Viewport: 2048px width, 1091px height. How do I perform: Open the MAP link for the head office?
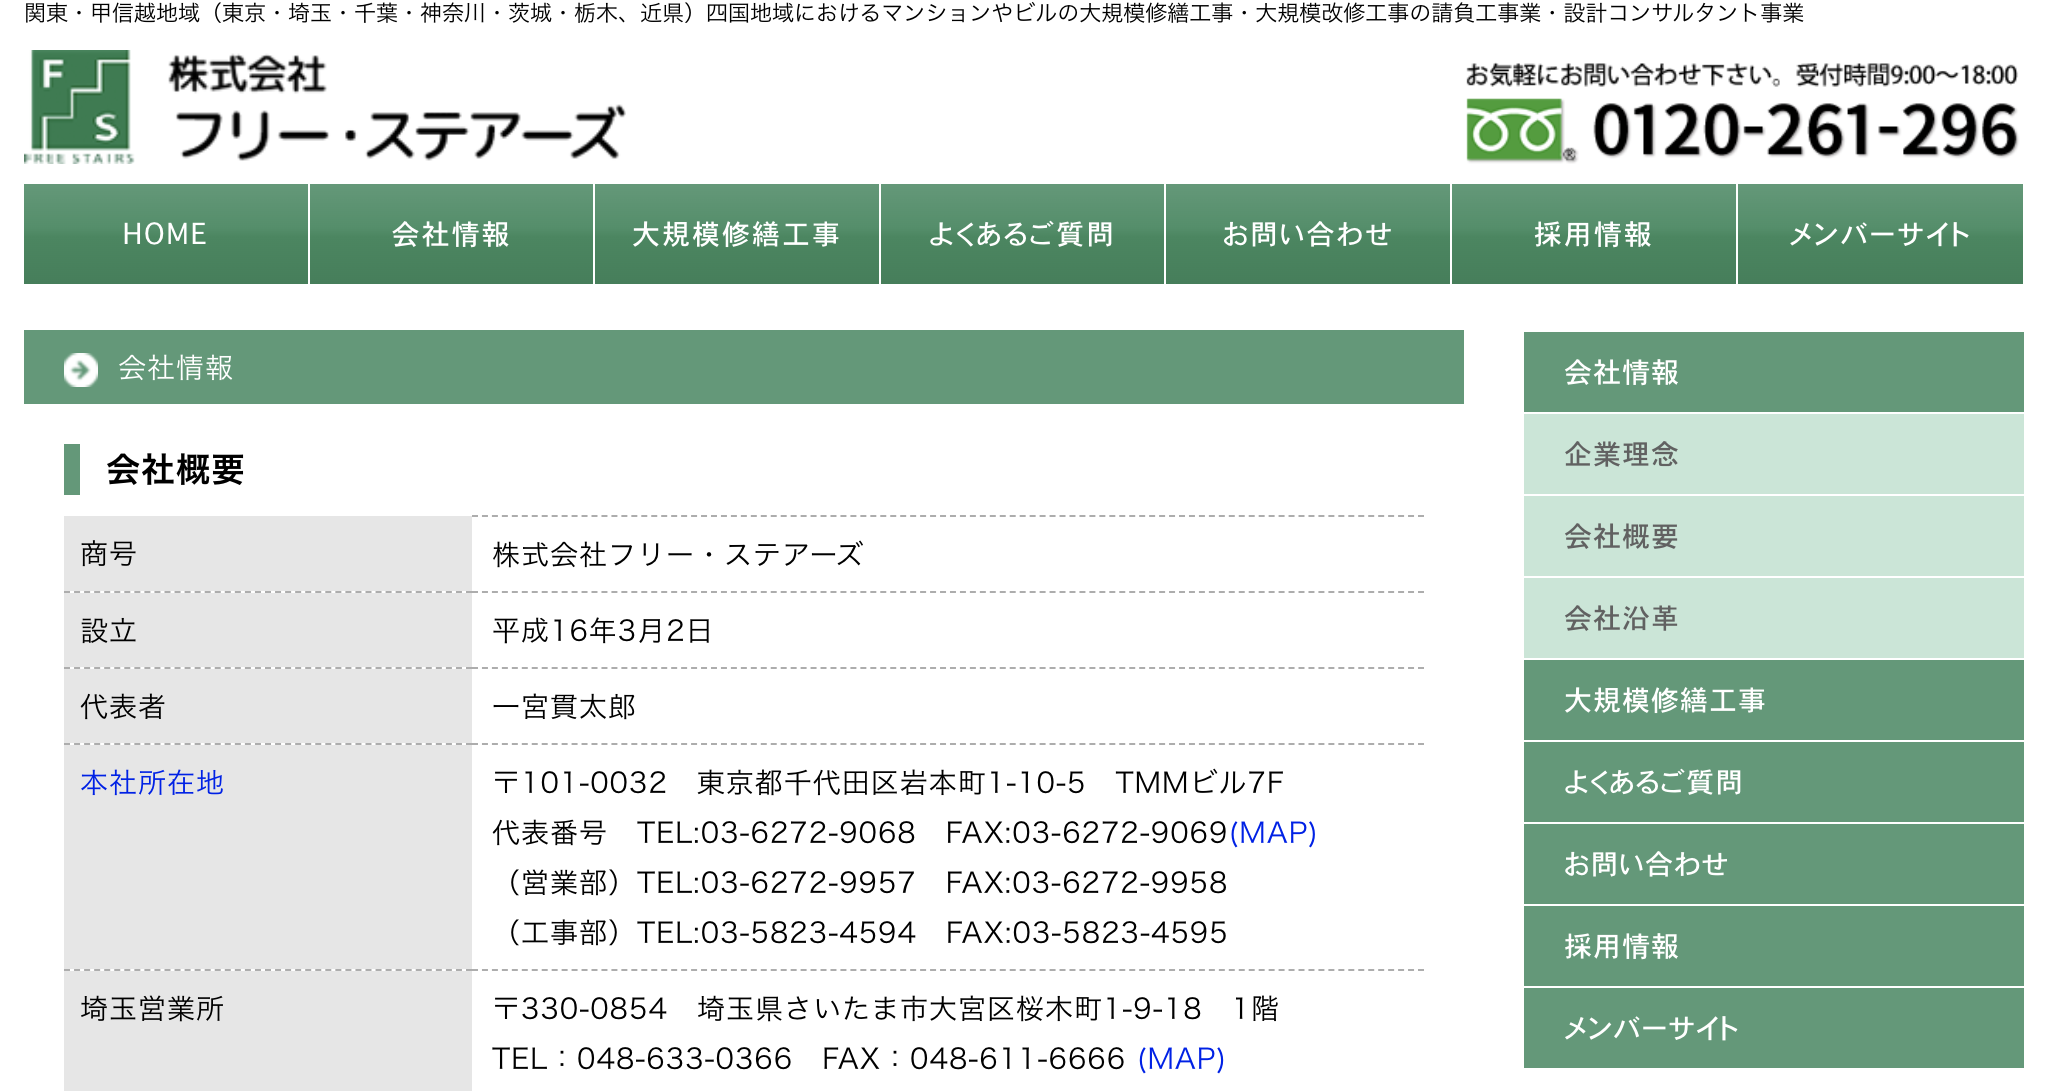point(1274,833)
